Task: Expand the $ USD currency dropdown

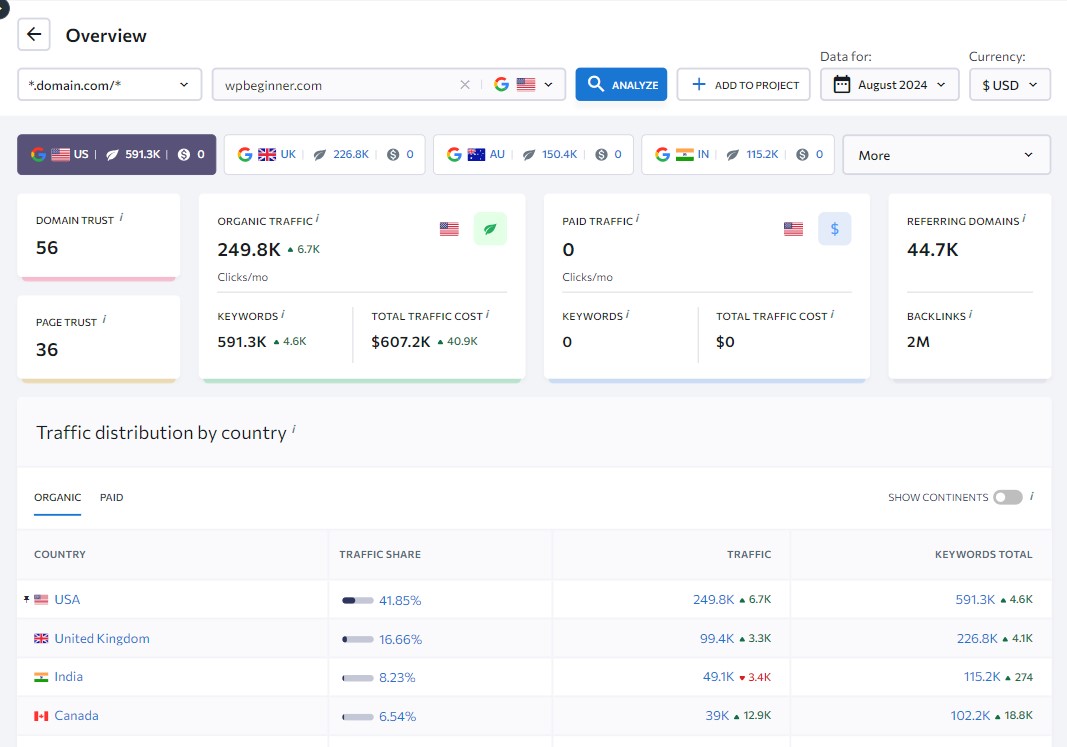Action: [1010, 85]
